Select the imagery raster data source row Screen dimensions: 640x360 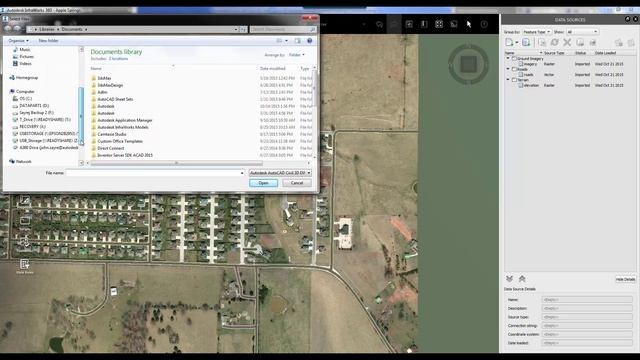[x=570, y=64]
